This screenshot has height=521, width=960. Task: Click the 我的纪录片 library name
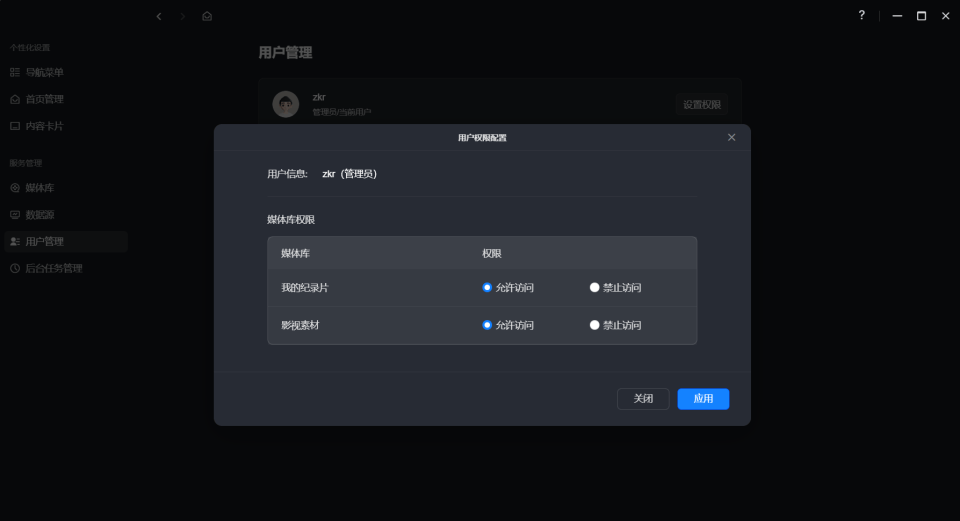point(304,288)
